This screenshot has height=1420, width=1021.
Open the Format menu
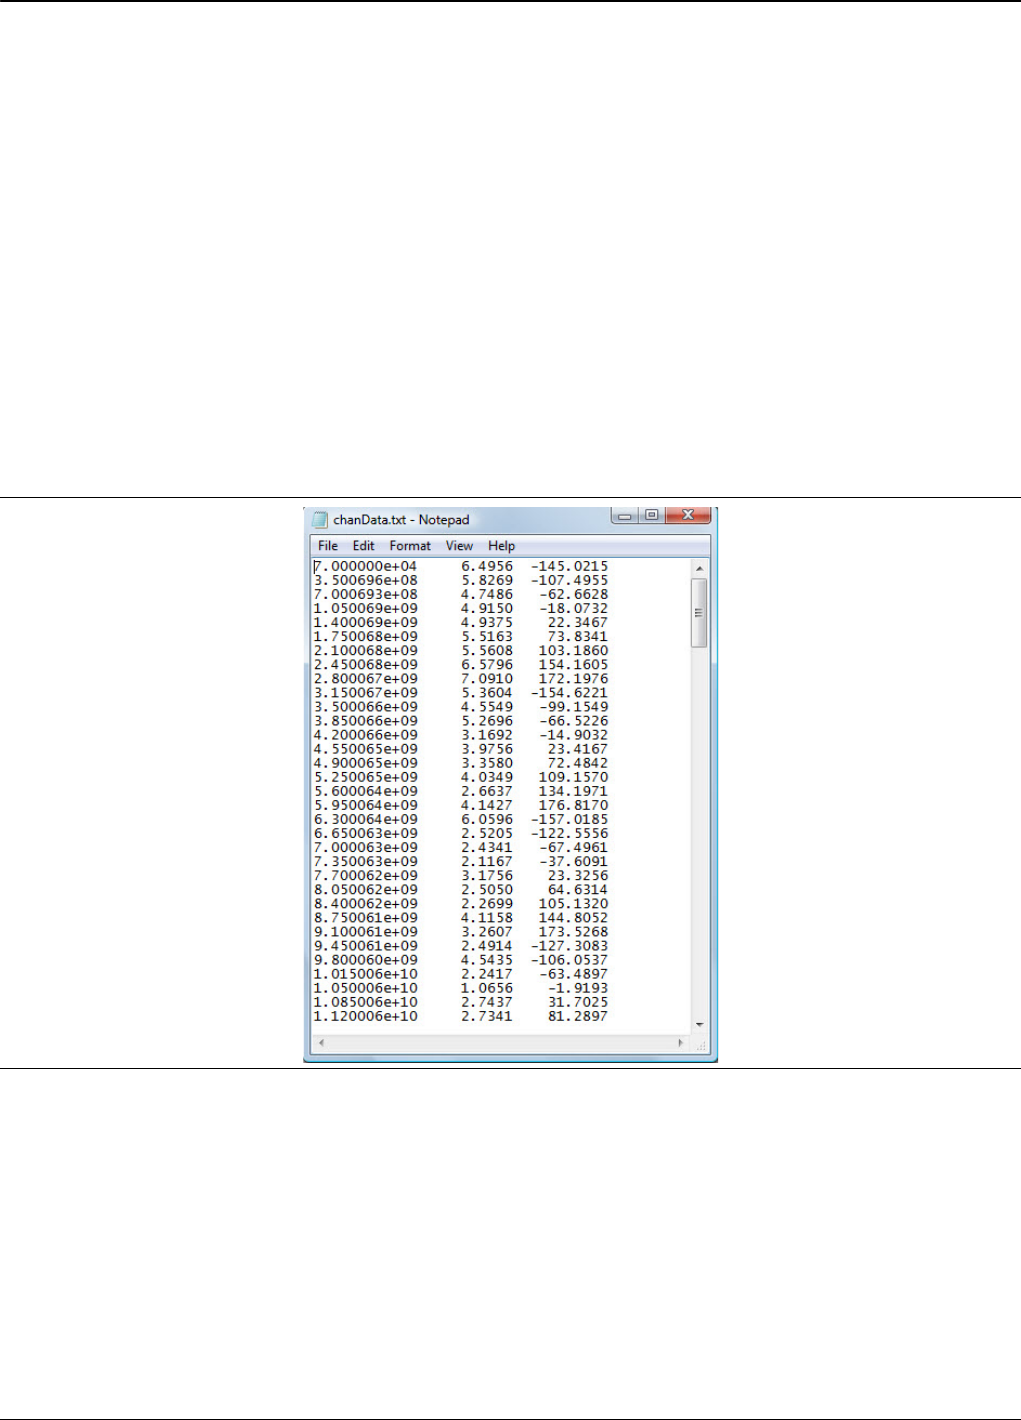(410, 546)
